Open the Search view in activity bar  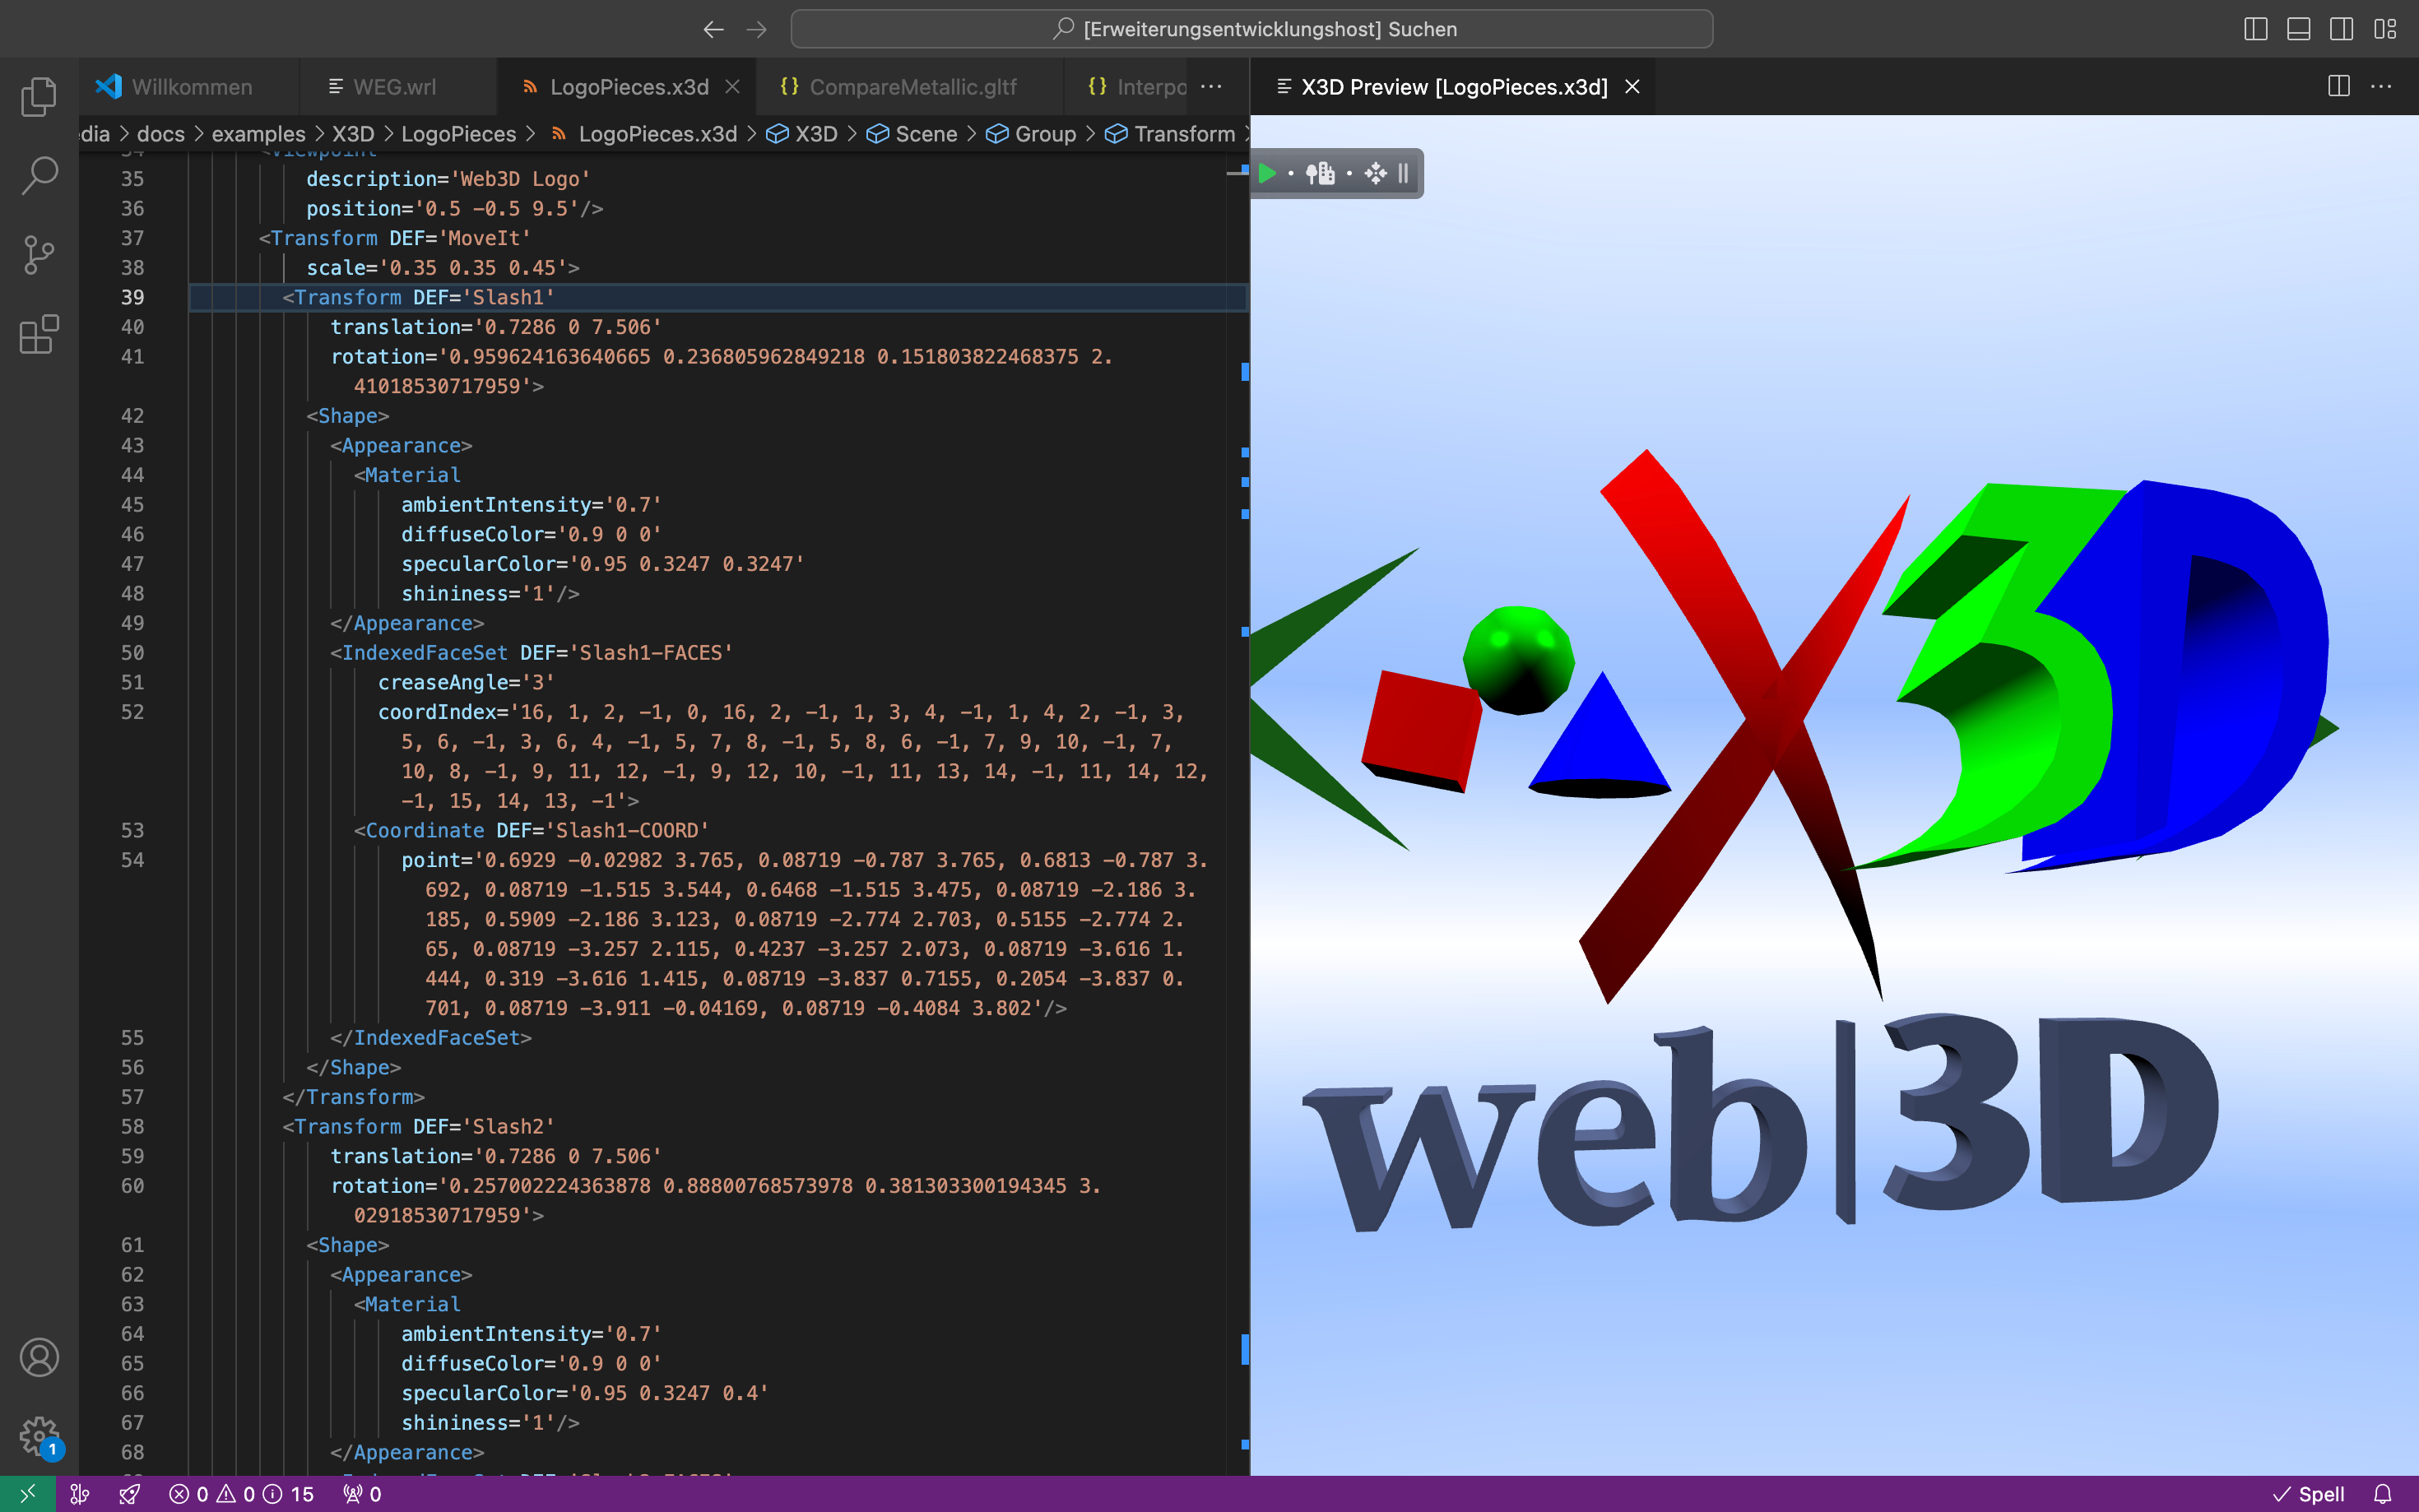point(39,176)
